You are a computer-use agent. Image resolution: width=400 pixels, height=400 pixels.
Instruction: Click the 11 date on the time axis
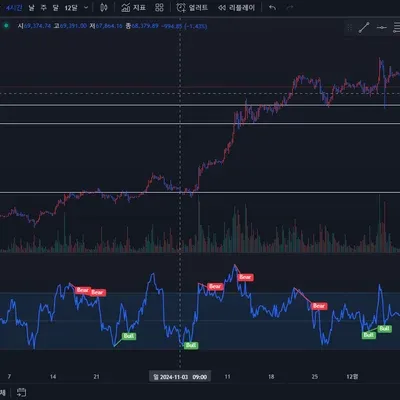pyautogui.click(x=227, y=377)
